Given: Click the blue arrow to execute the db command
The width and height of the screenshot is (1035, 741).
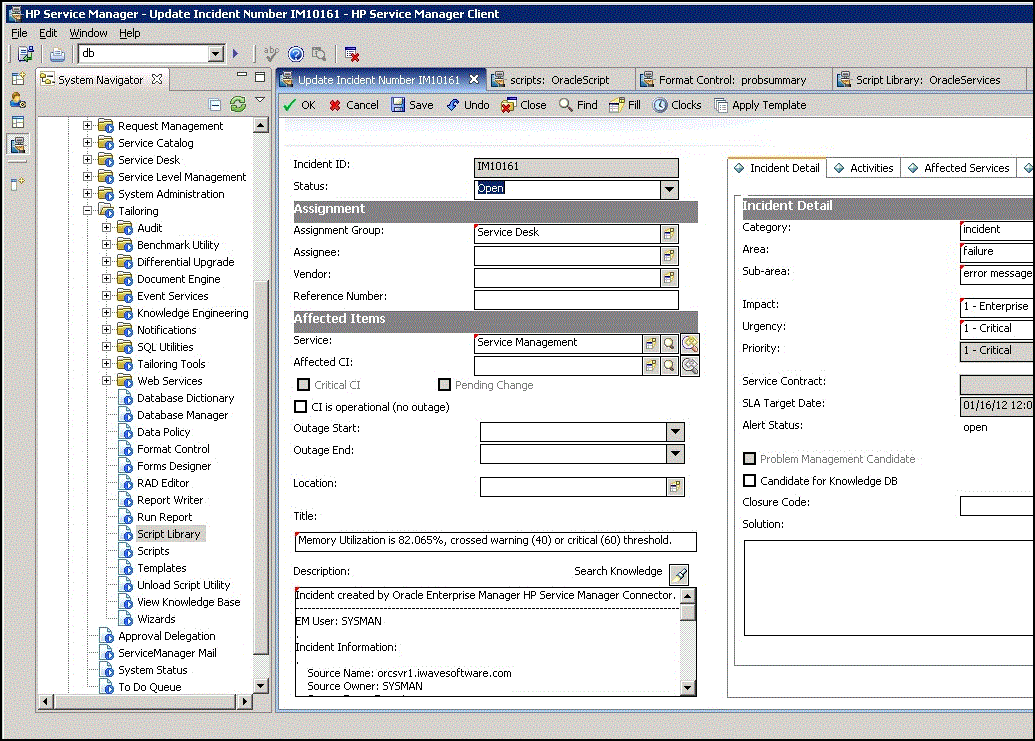Looking at the screenshot, I should click(x=236, y=53).
